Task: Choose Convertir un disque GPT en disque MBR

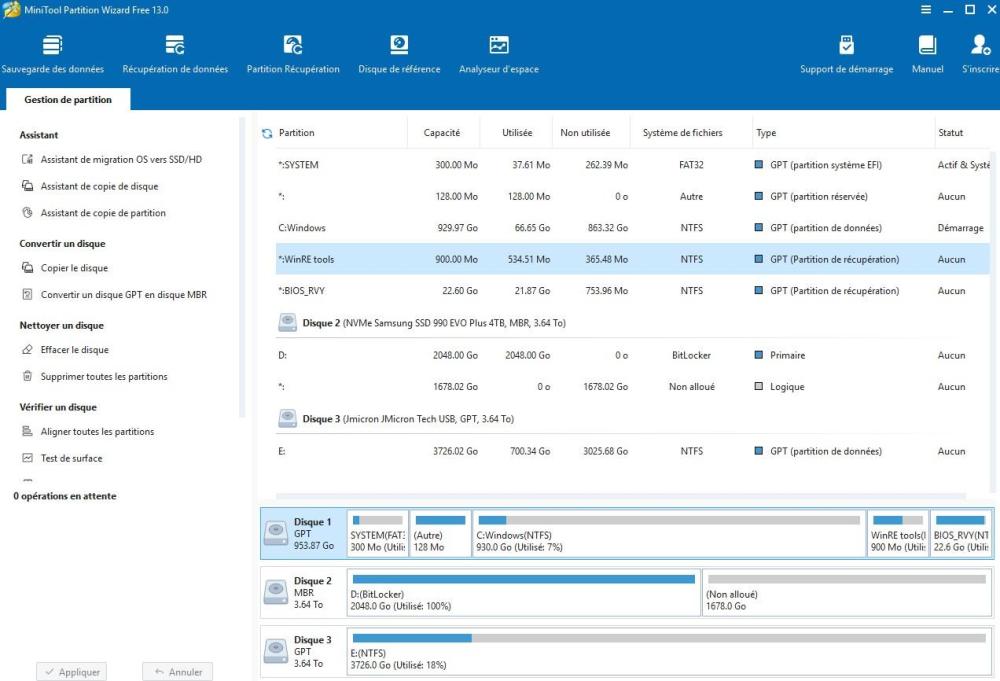Action: 123,295
